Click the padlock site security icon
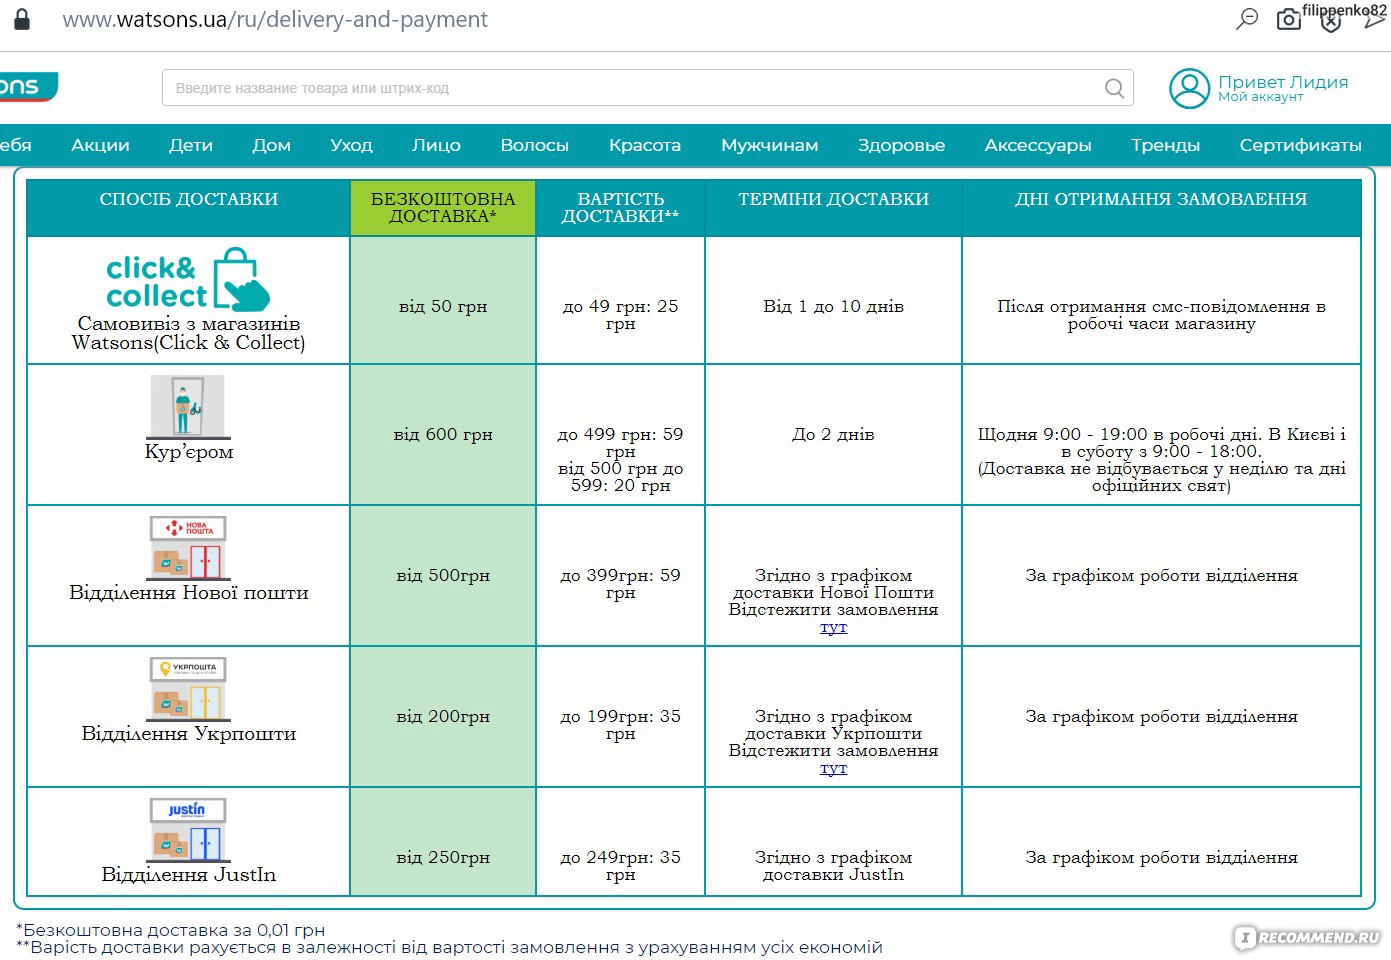The width and height of the screenshot is (1391, 960). click(x=21, y=19)
